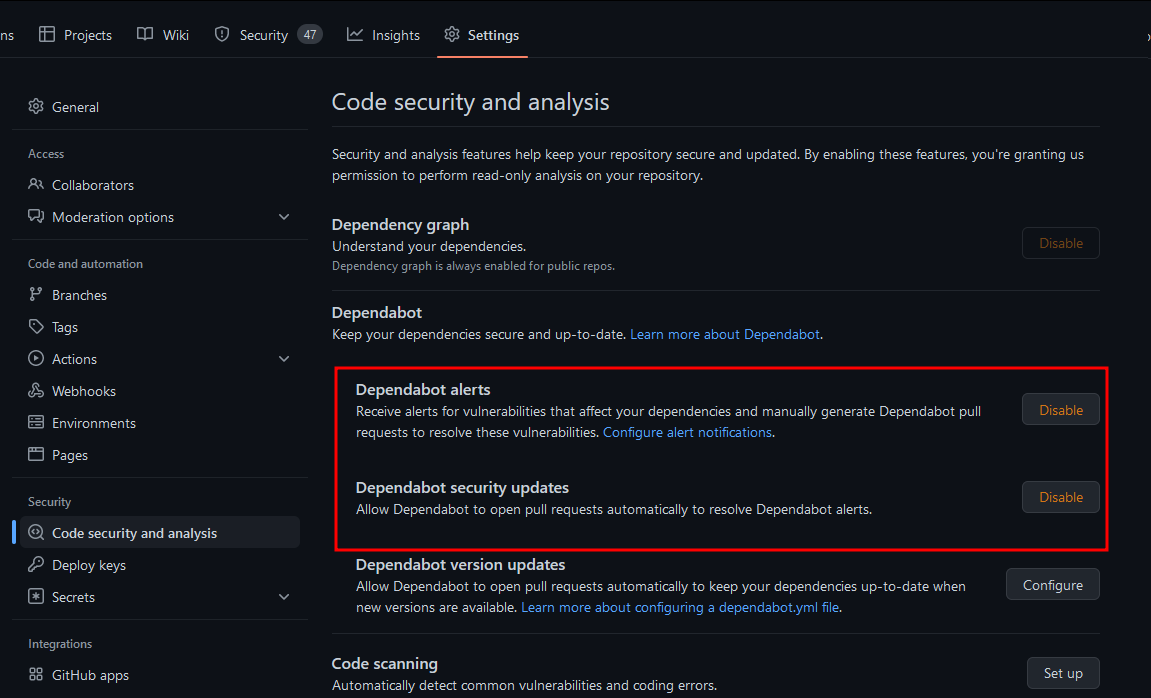The width and height of the screenshot is (1151, 698).
Task: Click the Tags label icon
Action: click(x=36, y=327)
